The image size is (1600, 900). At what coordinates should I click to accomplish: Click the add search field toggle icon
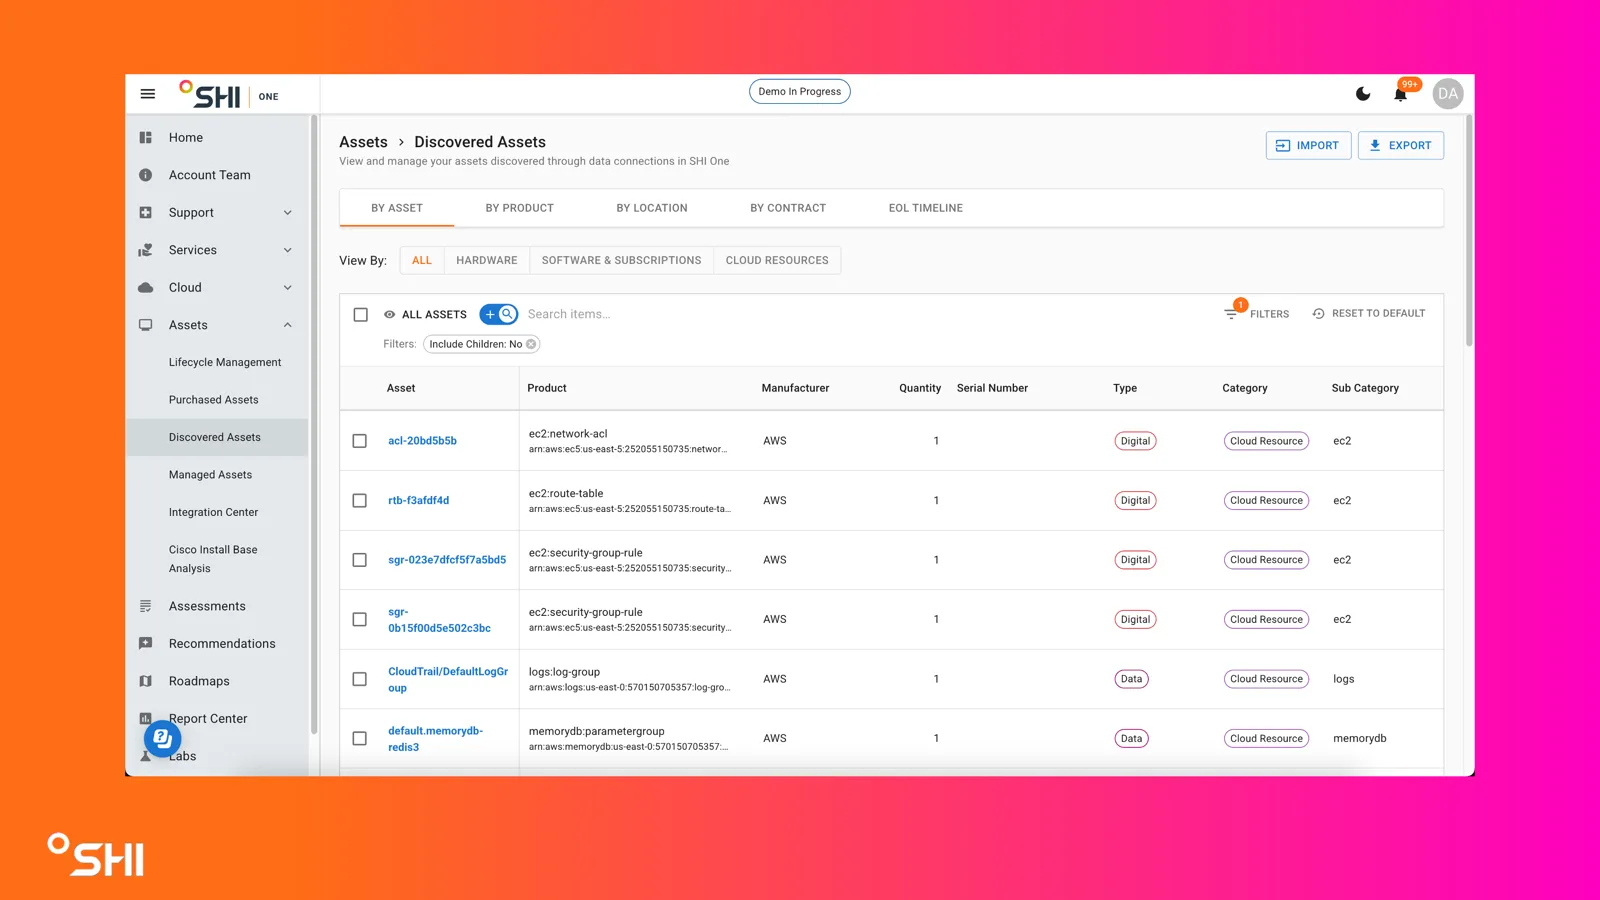point(499,314)
